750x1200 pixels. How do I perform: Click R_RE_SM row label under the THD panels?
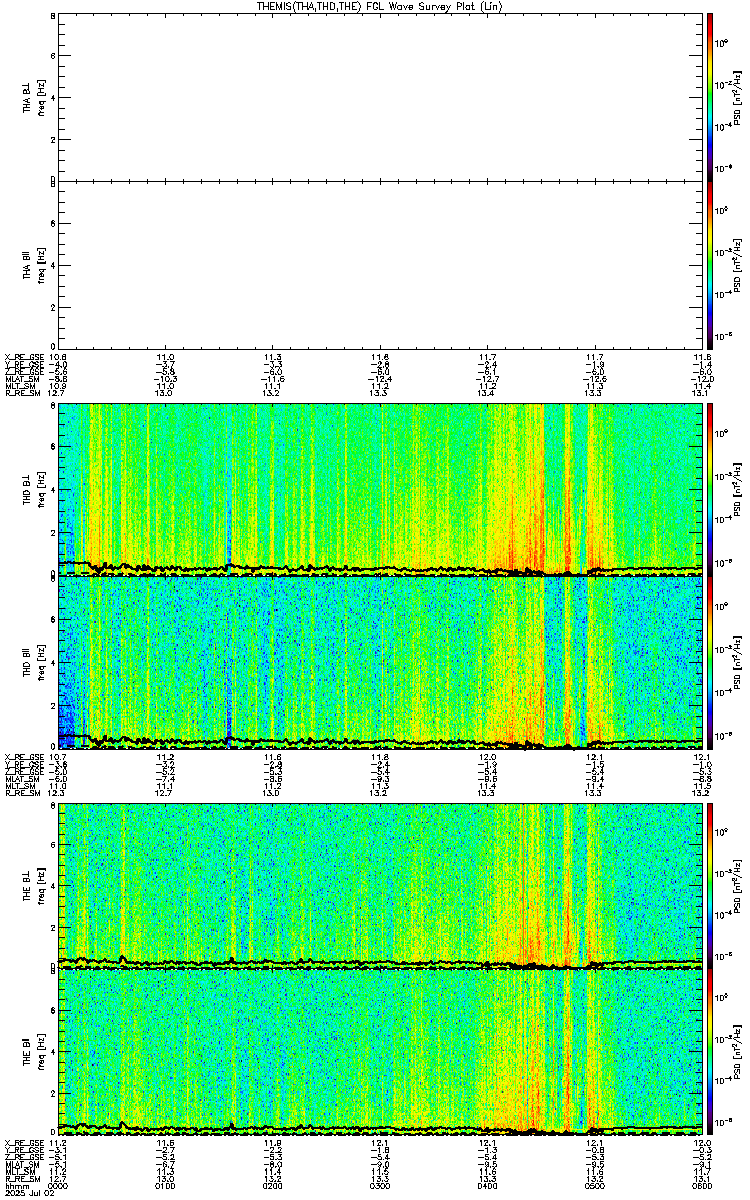22,793
